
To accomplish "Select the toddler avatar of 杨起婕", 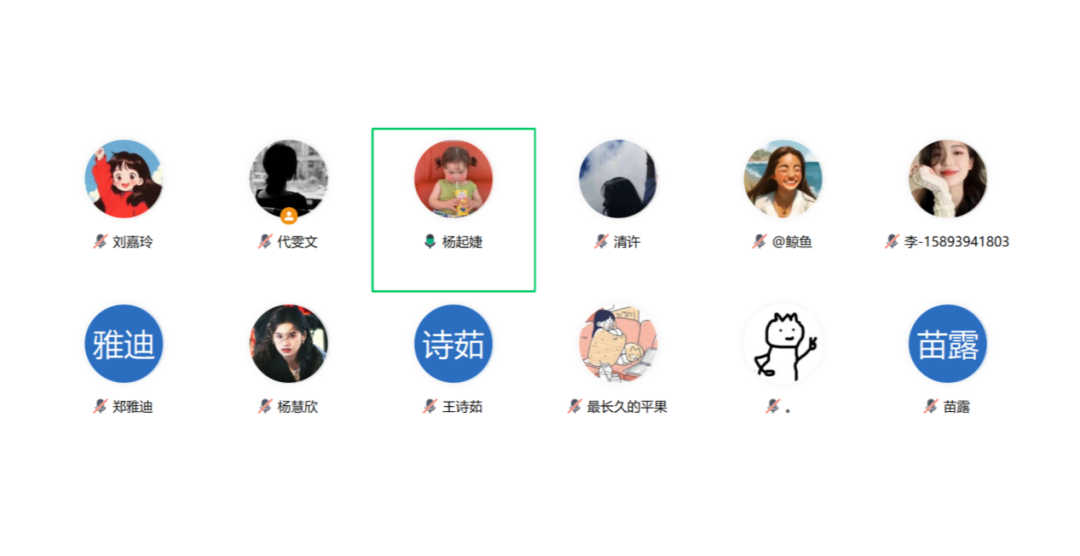I will pyautogui.click(x=453, y=179).
